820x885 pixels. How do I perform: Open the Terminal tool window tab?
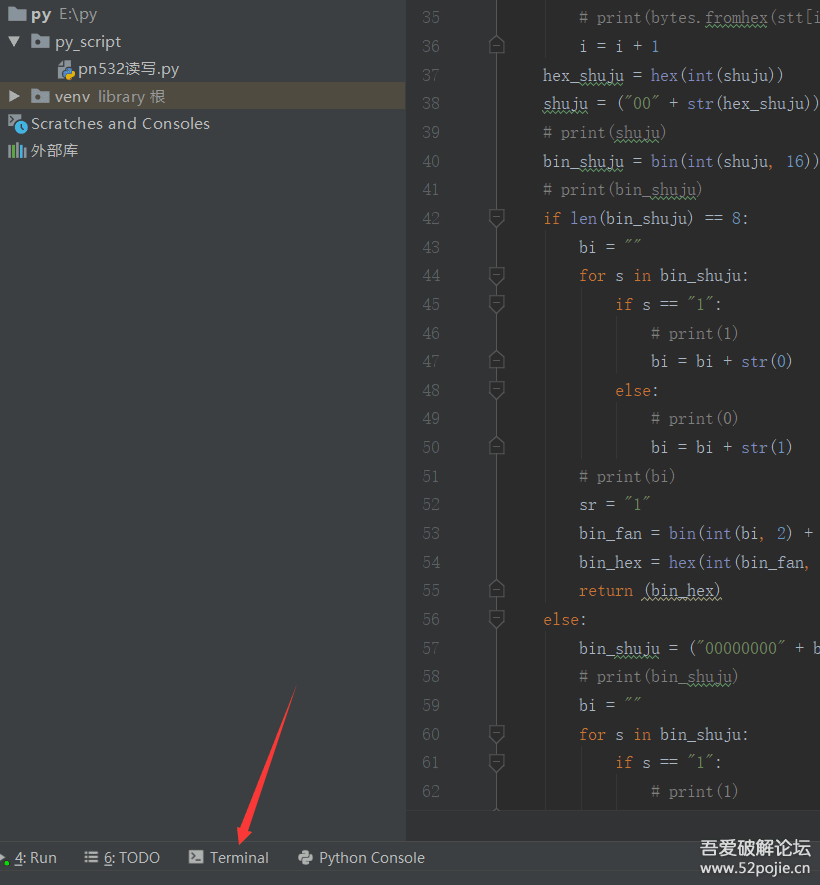point(229,857)
